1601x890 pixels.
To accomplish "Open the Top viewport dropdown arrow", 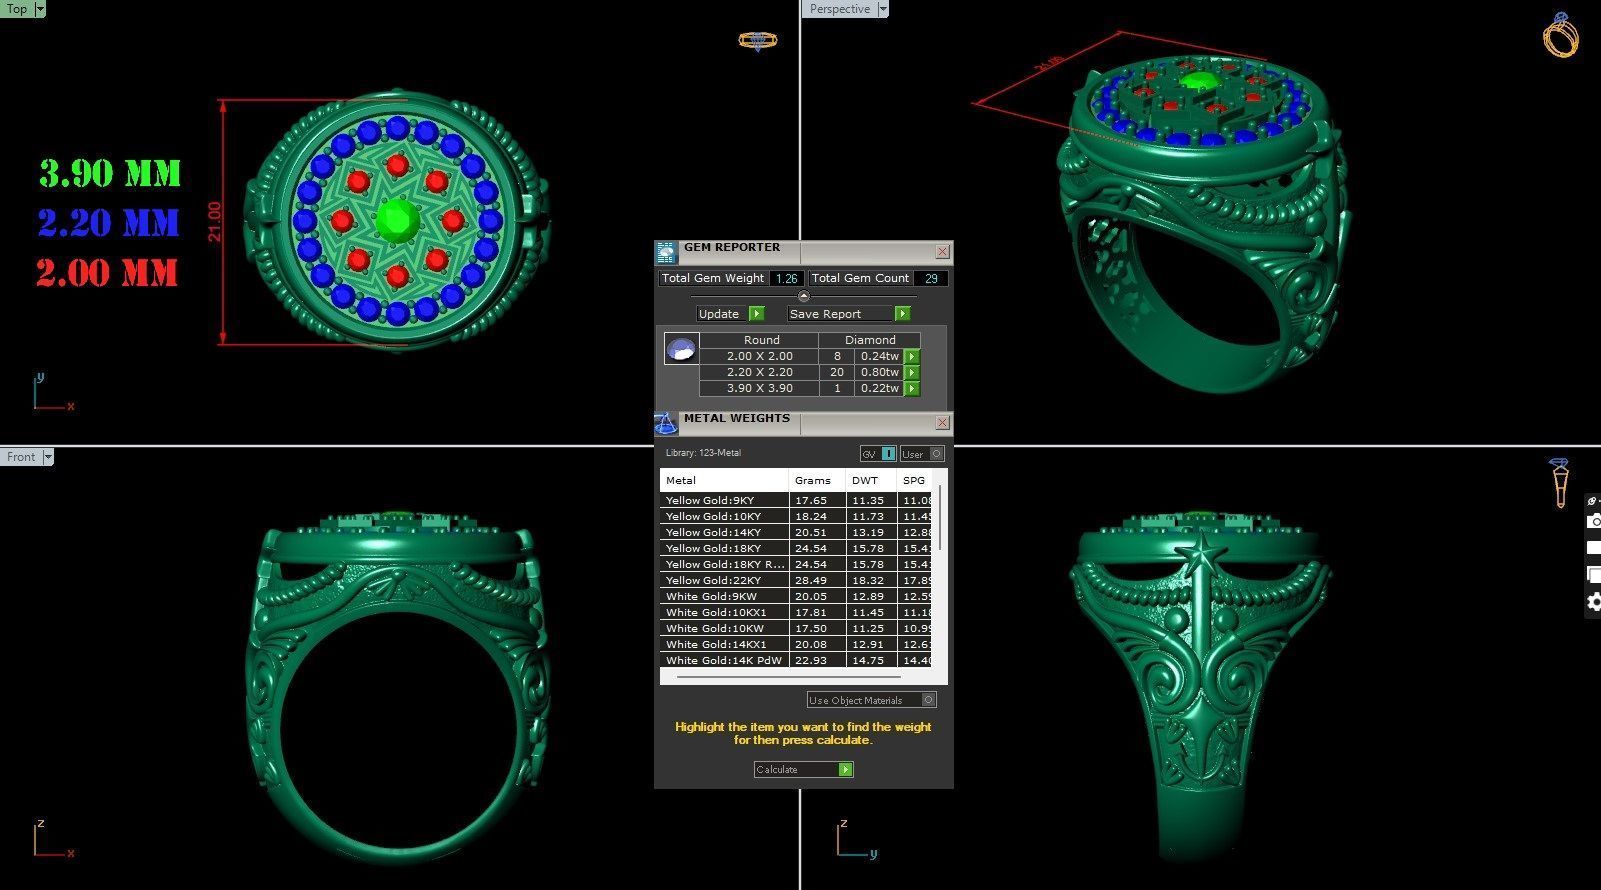I will 40,9.
